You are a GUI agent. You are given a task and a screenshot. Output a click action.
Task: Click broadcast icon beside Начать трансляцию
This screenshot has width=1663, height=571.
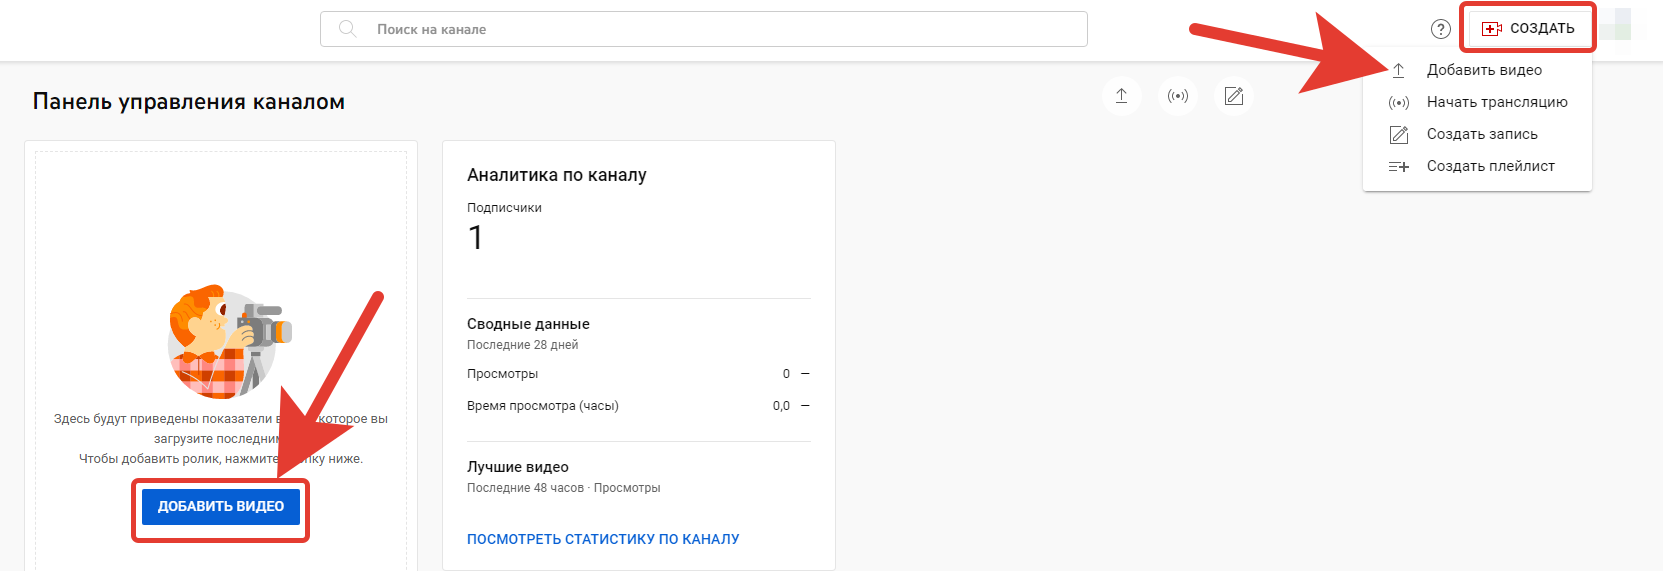[x=1398, y=102]
